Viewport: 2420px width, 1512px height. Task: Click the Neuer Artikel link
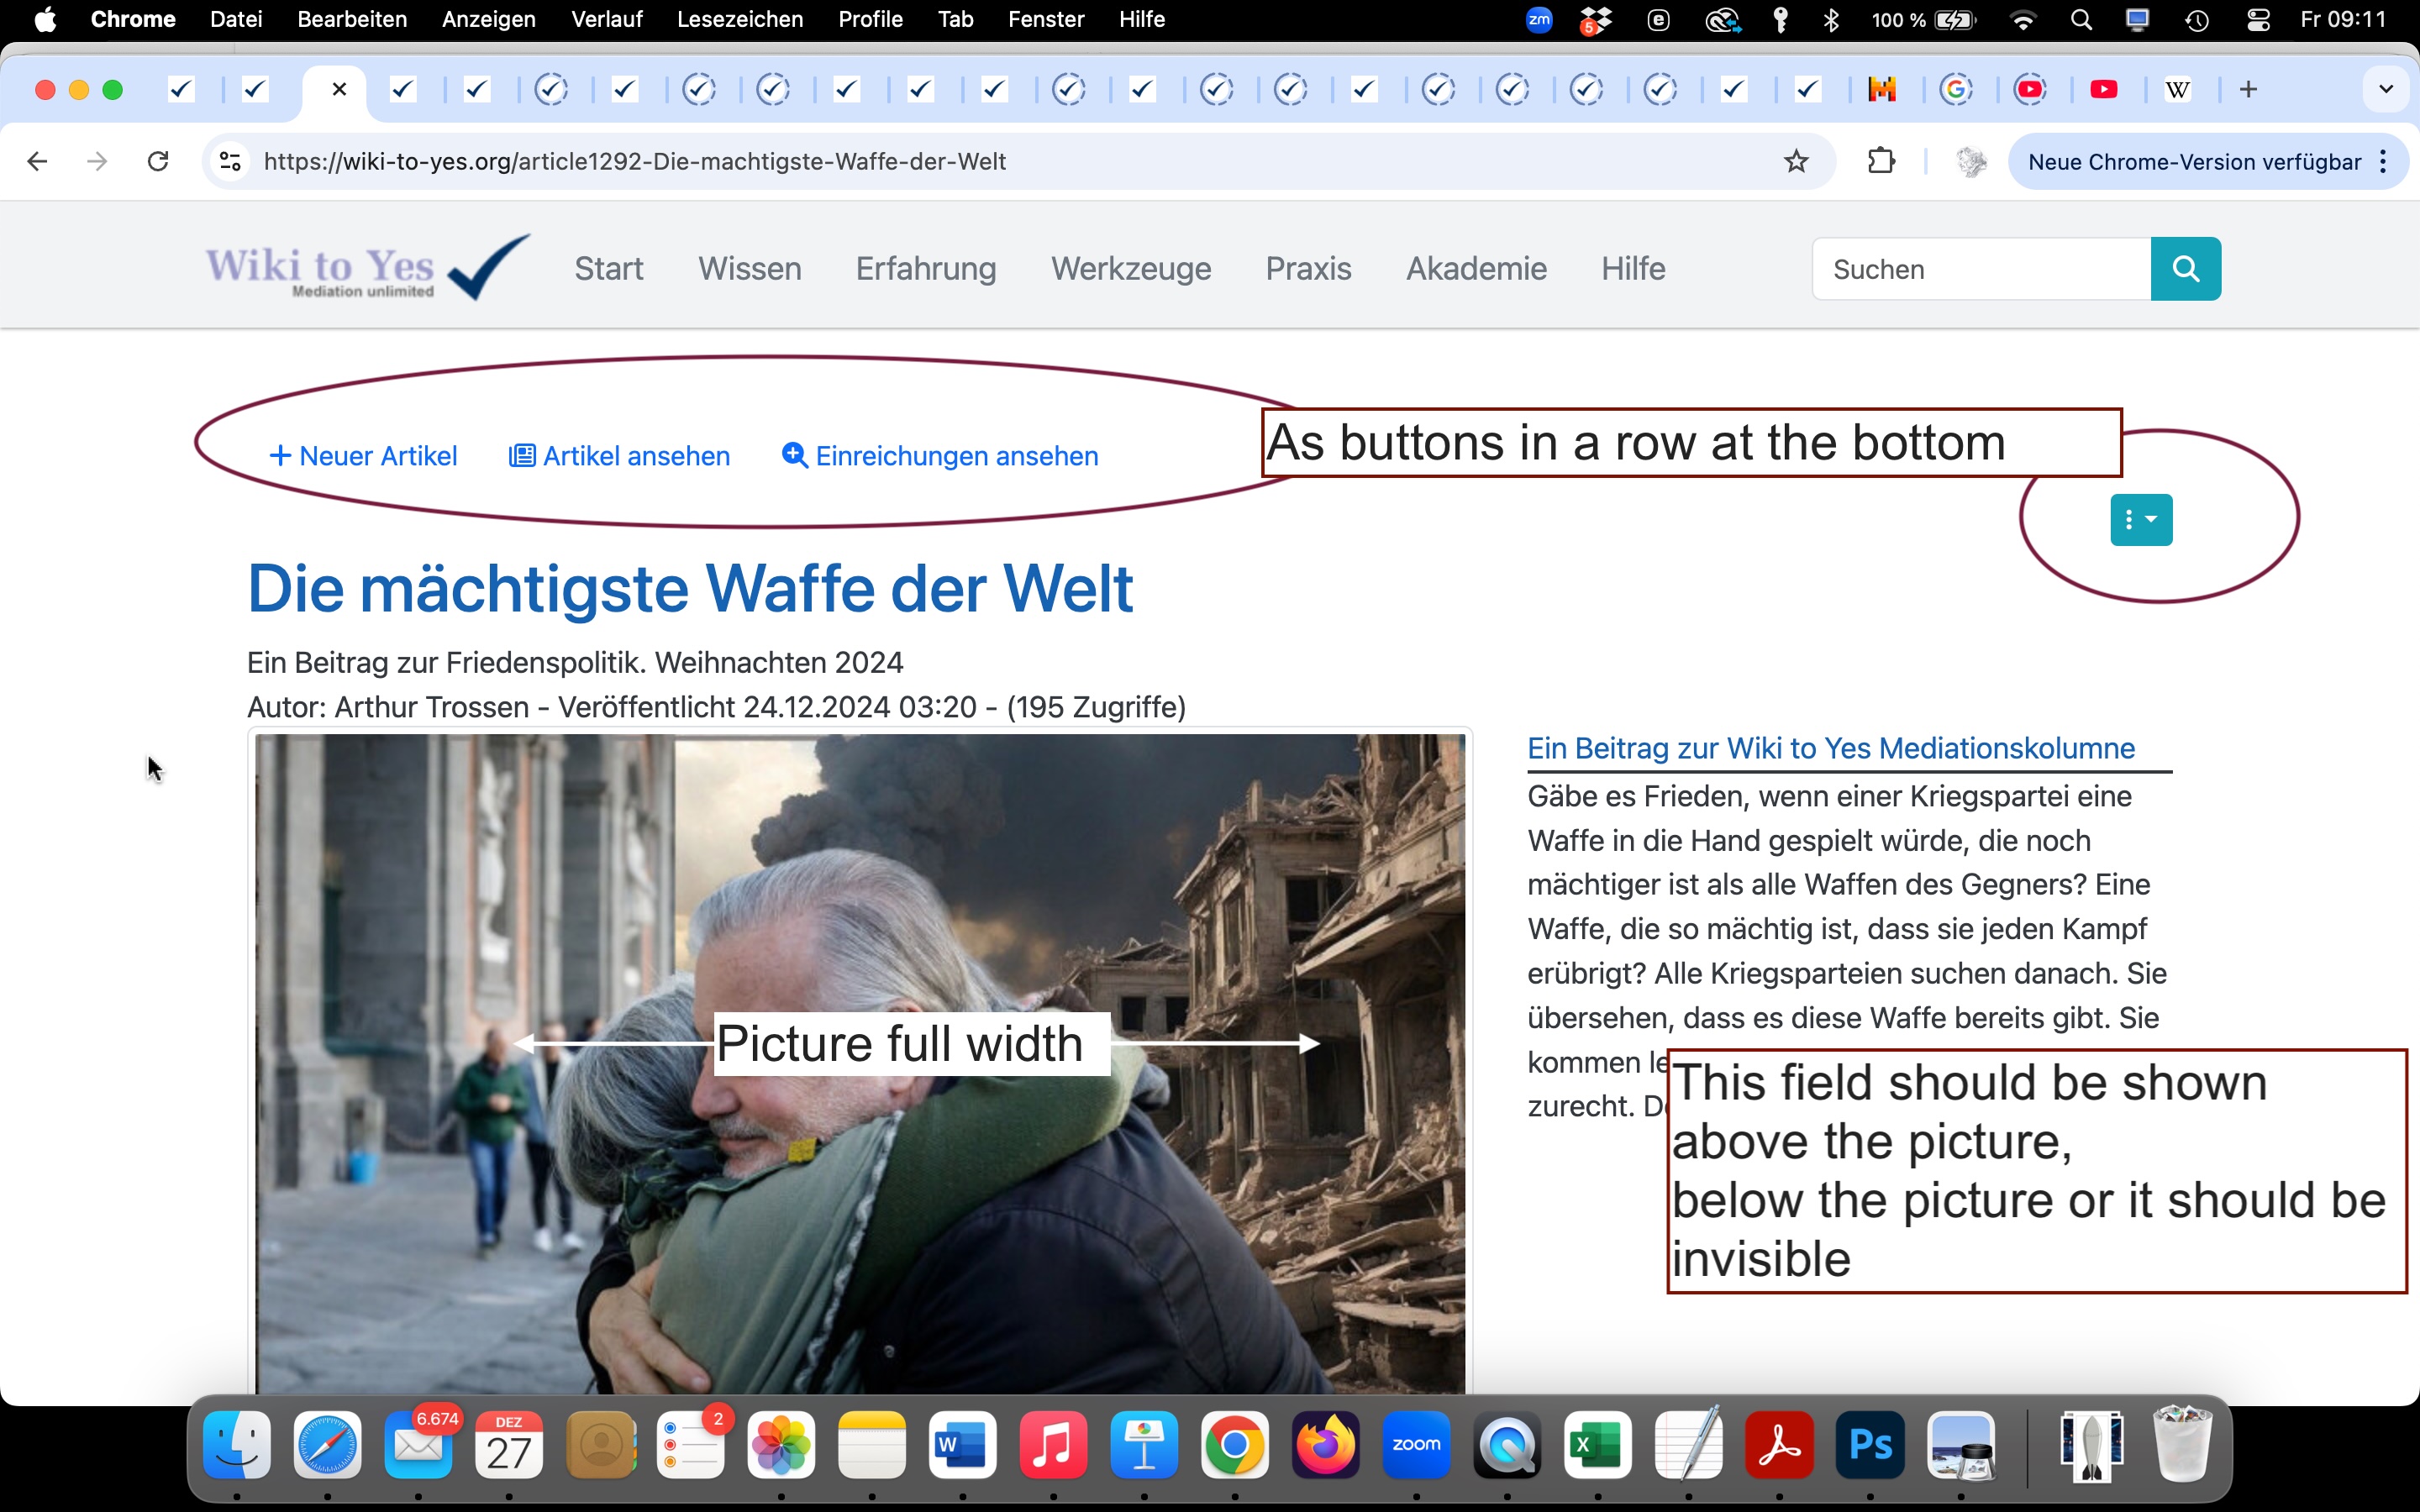(364, 456)
